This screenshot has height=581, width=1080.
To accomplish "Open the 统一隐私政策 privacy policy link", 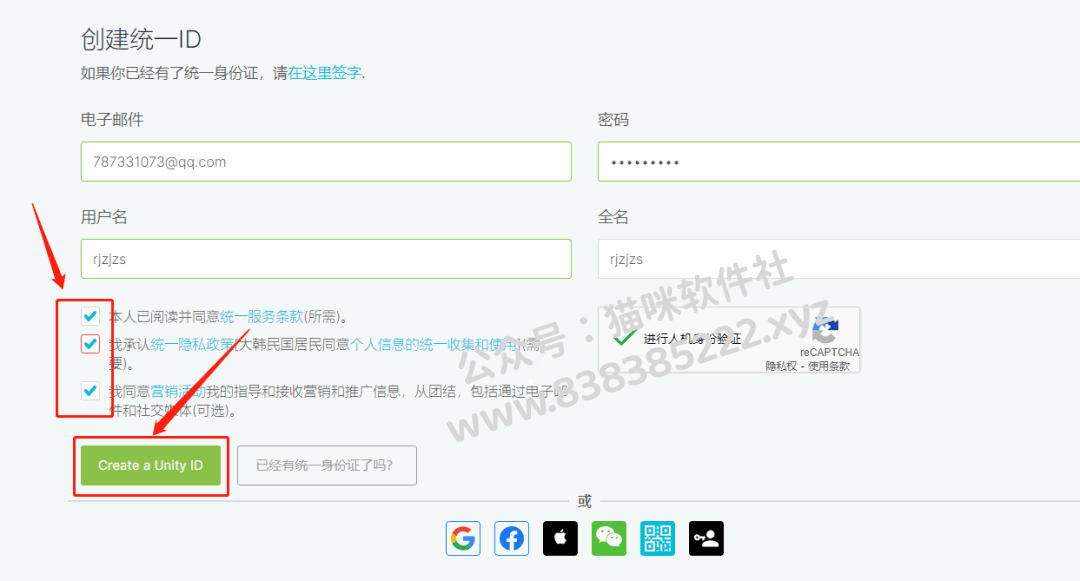I will 192,344.
